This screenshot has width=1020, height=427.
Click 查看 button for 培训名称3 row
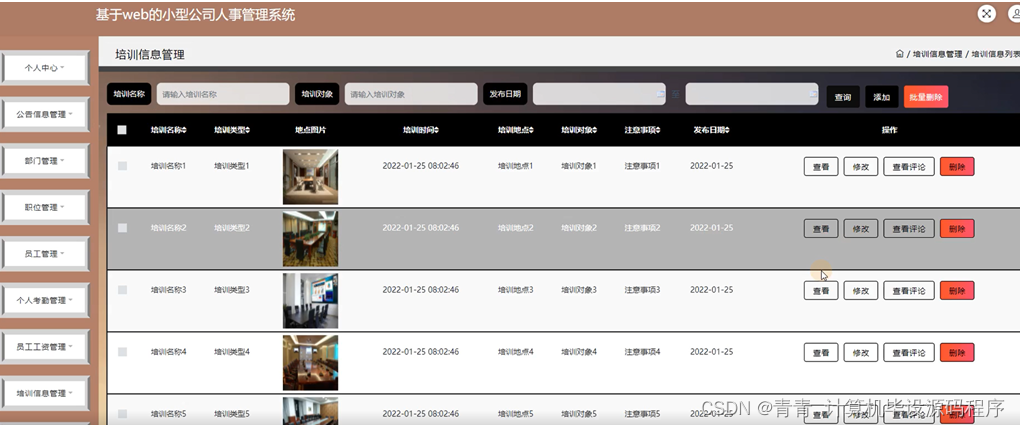click(821, 290)
